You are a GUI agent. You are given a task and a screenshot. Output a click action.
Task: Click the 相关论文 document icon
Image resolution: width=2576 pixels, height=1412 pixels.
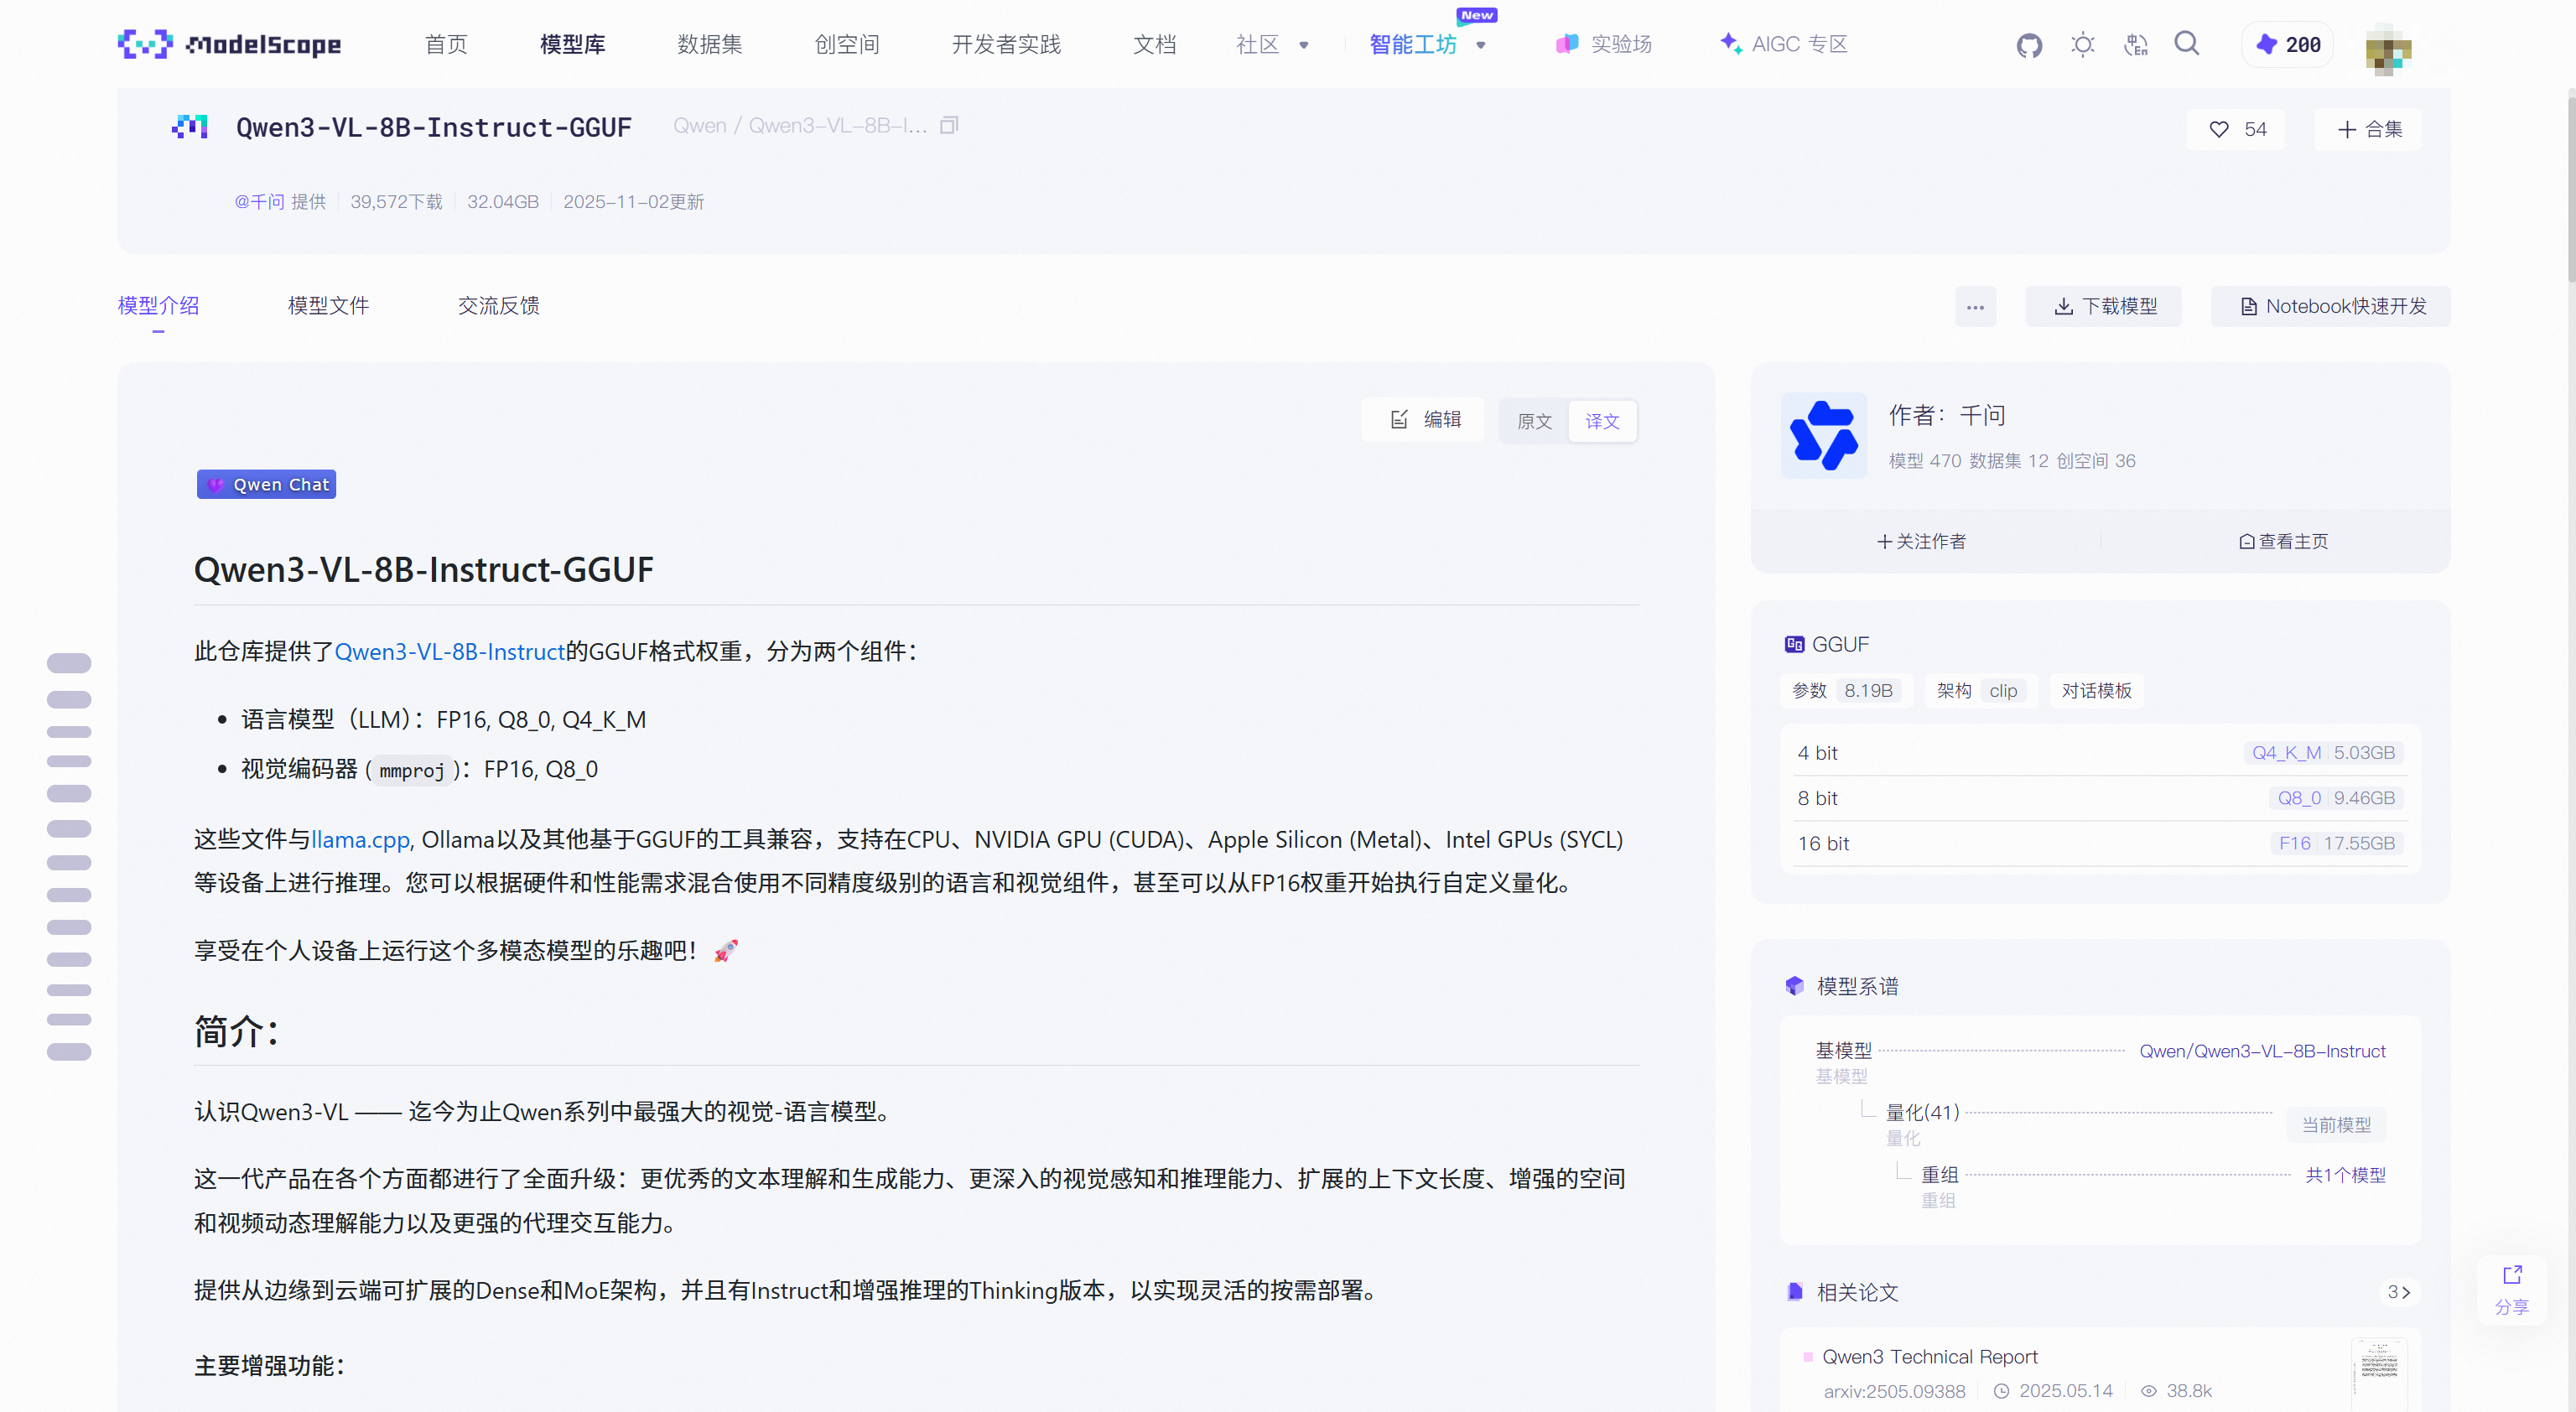click(1795, 1292)
